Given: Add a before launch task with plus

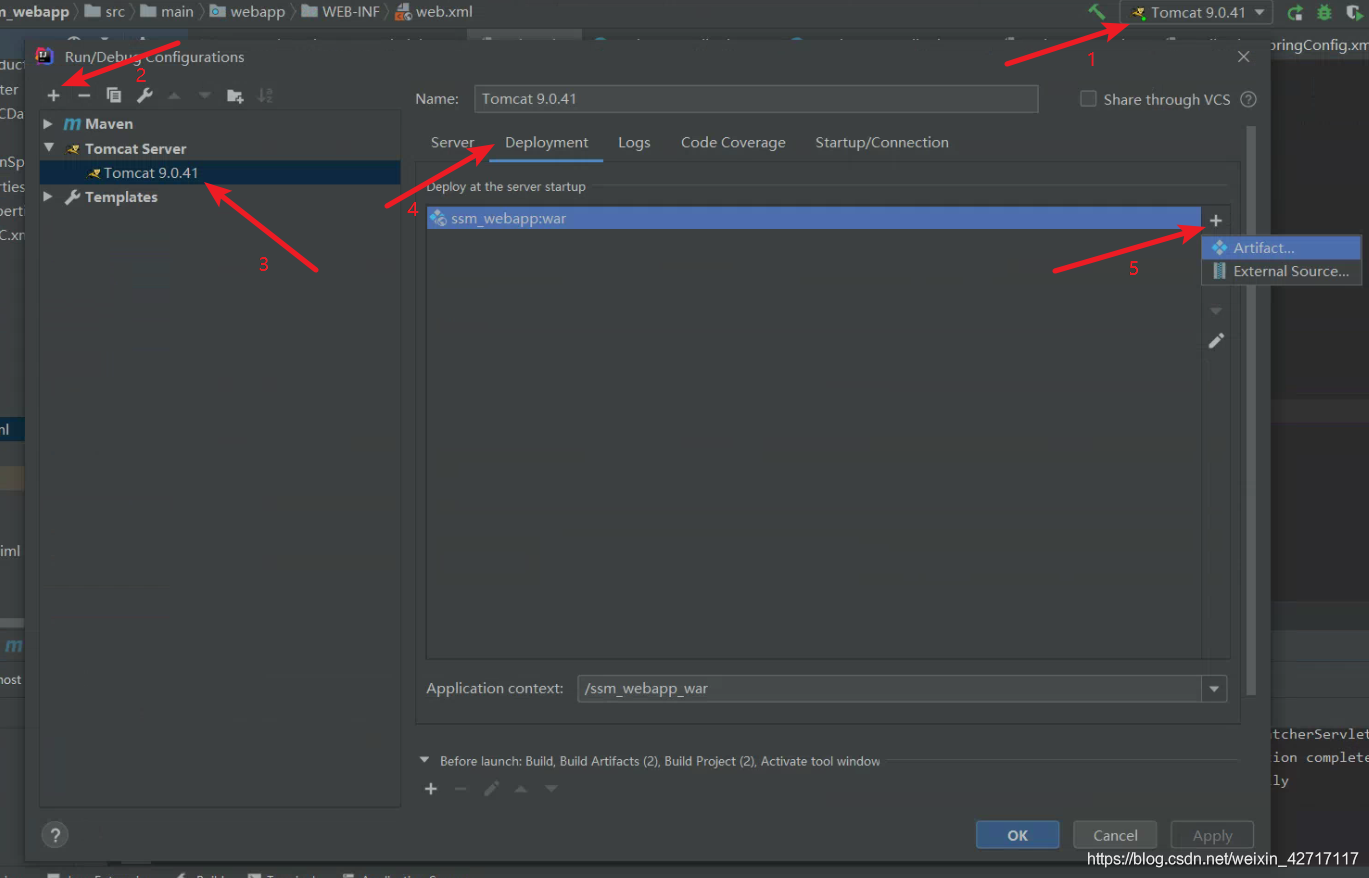Looking at the screenshot, I should tap(431, 789).
